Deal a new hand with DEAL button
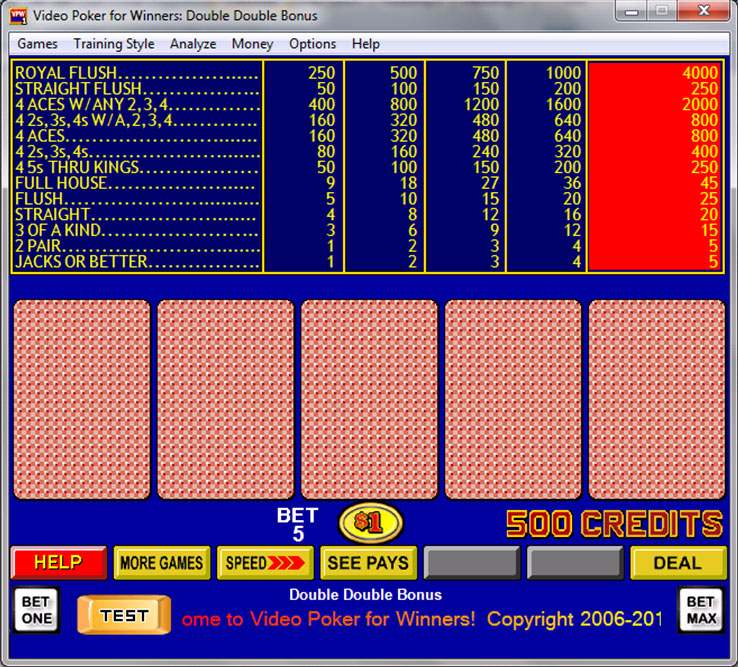Screen dimensions: 738x667 coord(678,563)
